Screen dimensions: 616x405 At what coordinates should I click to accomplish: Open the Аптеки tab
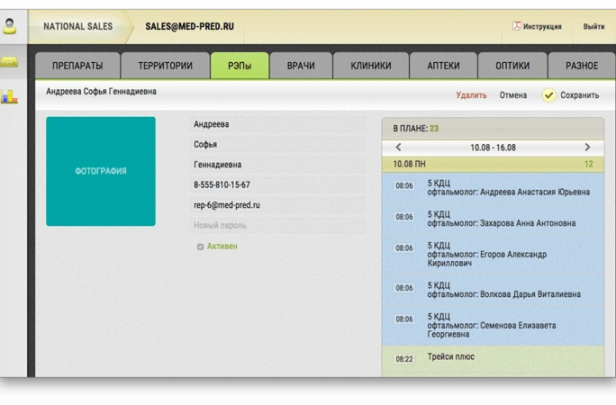[x=443, y=66]
